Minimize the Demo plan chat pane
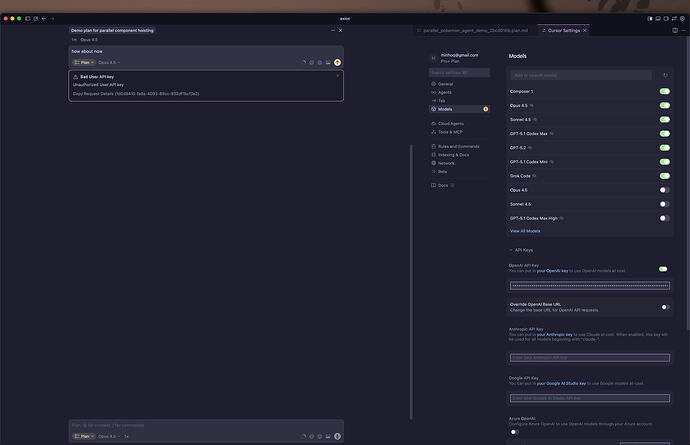The width and height of the screenshot is (690, 445). click(x=333, y=30)
